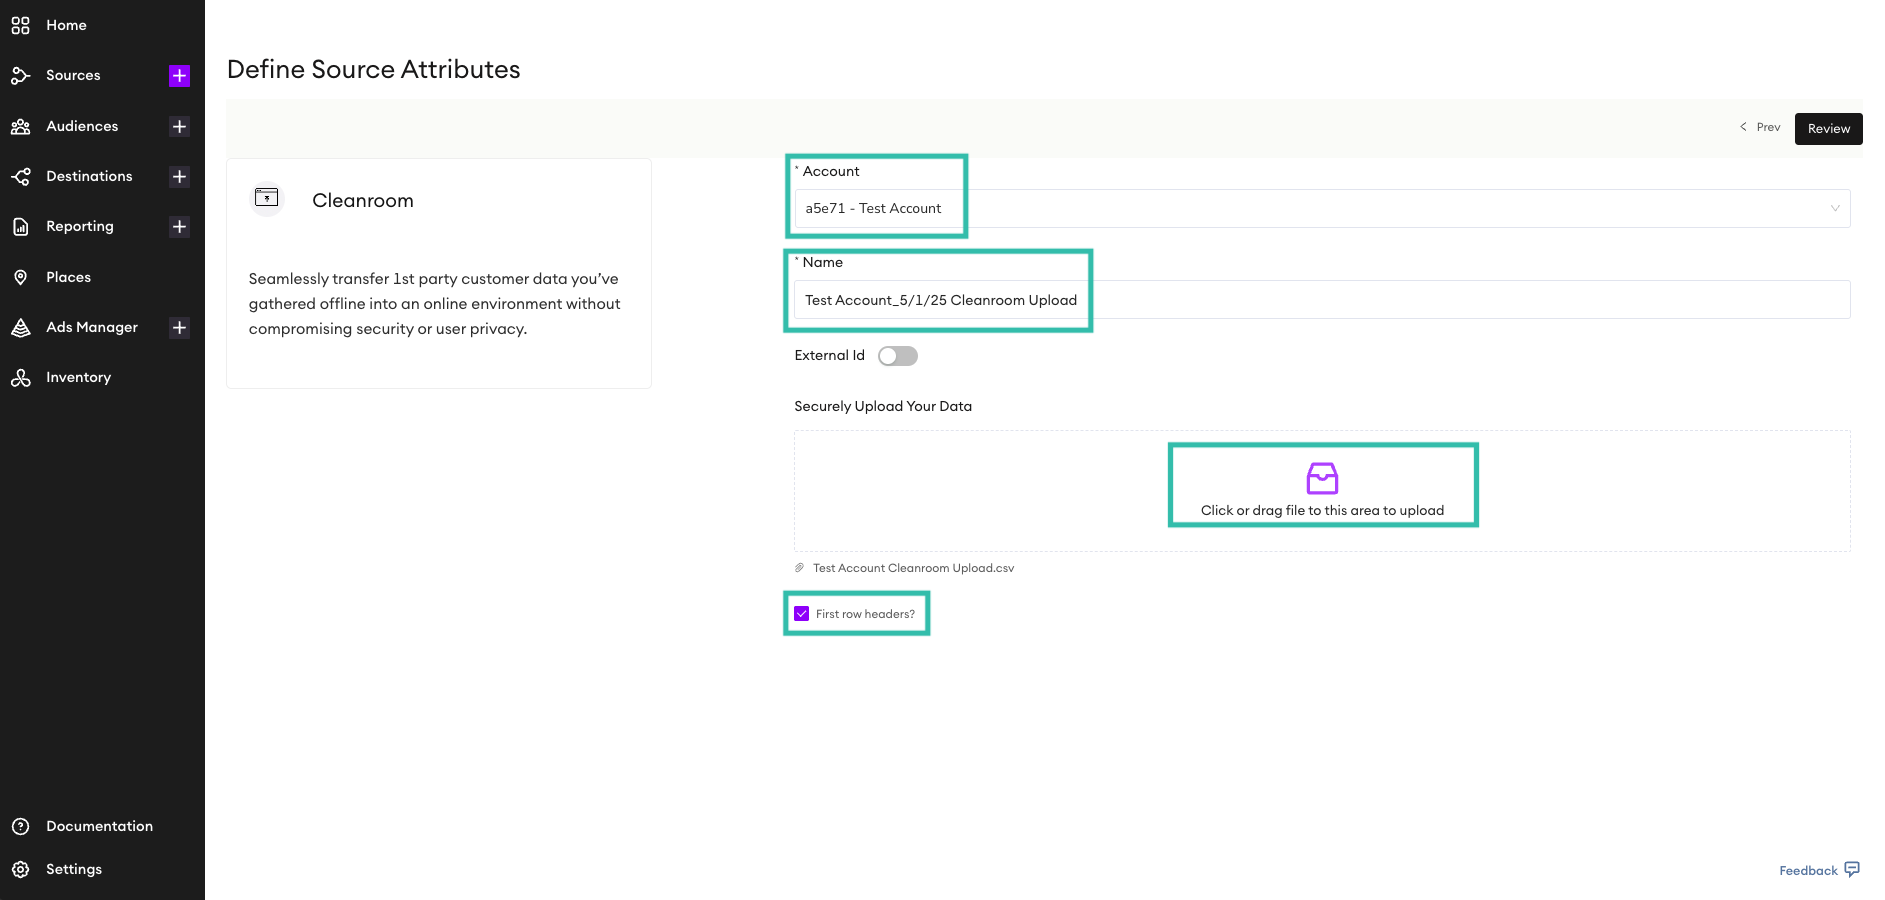This screenshot has width=1885, height=900.
Task: Create new ad via Ads Manager plus
Action: tap(179, 327)
